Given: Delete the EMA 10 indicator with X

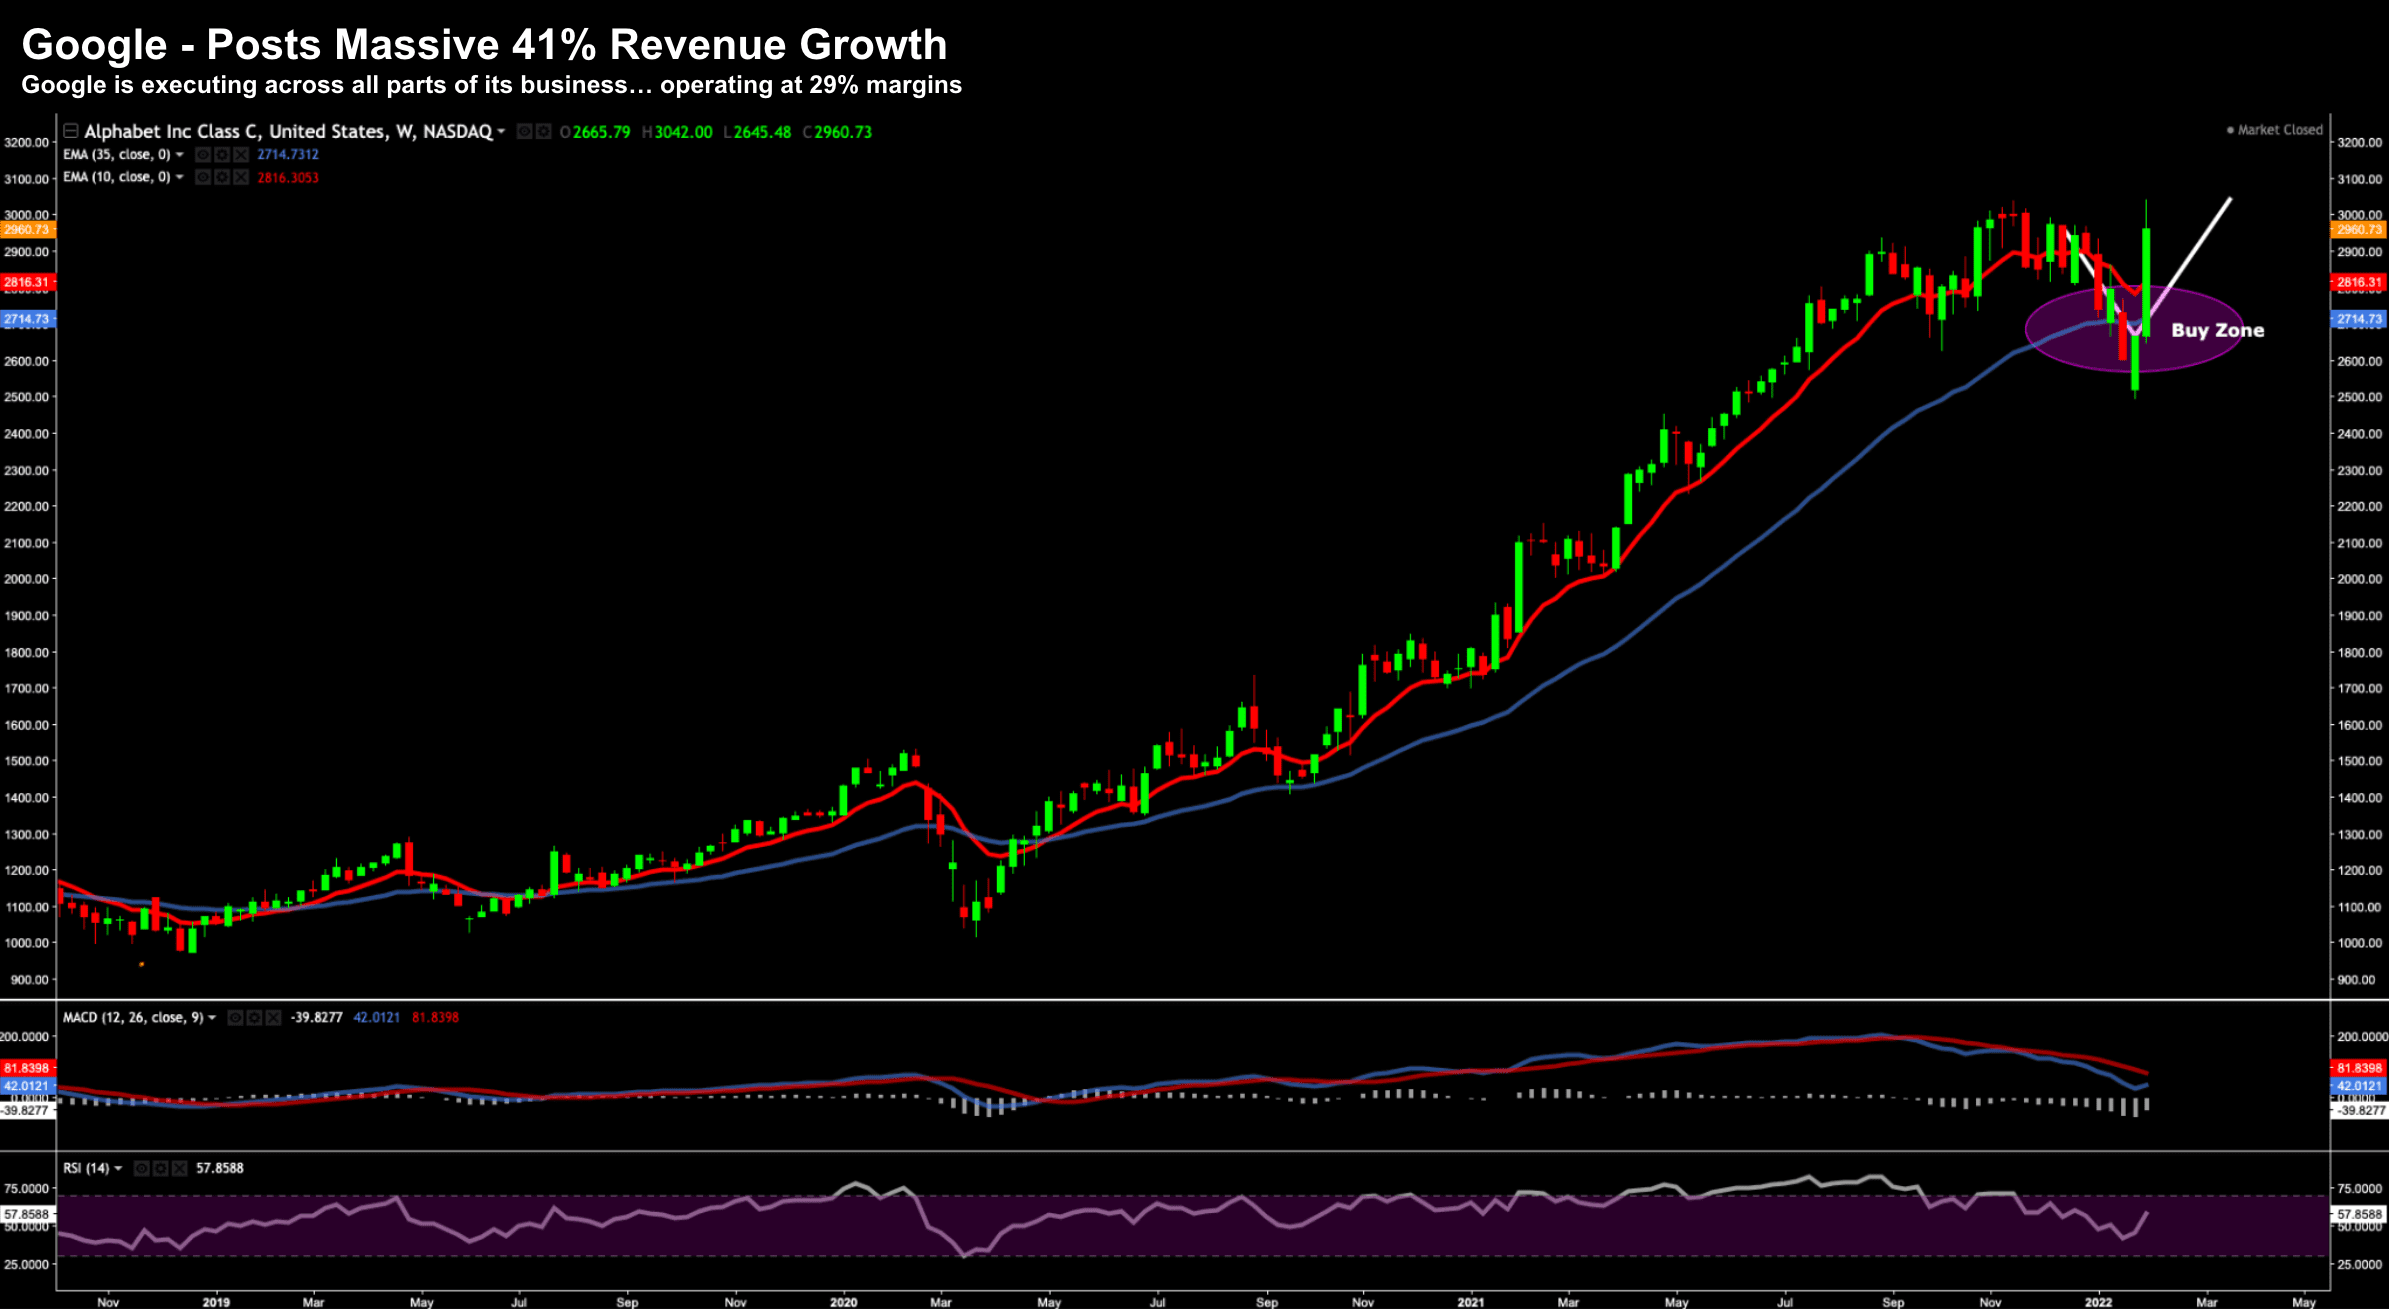Looking at the screenshot, I should tap(241, 177).
